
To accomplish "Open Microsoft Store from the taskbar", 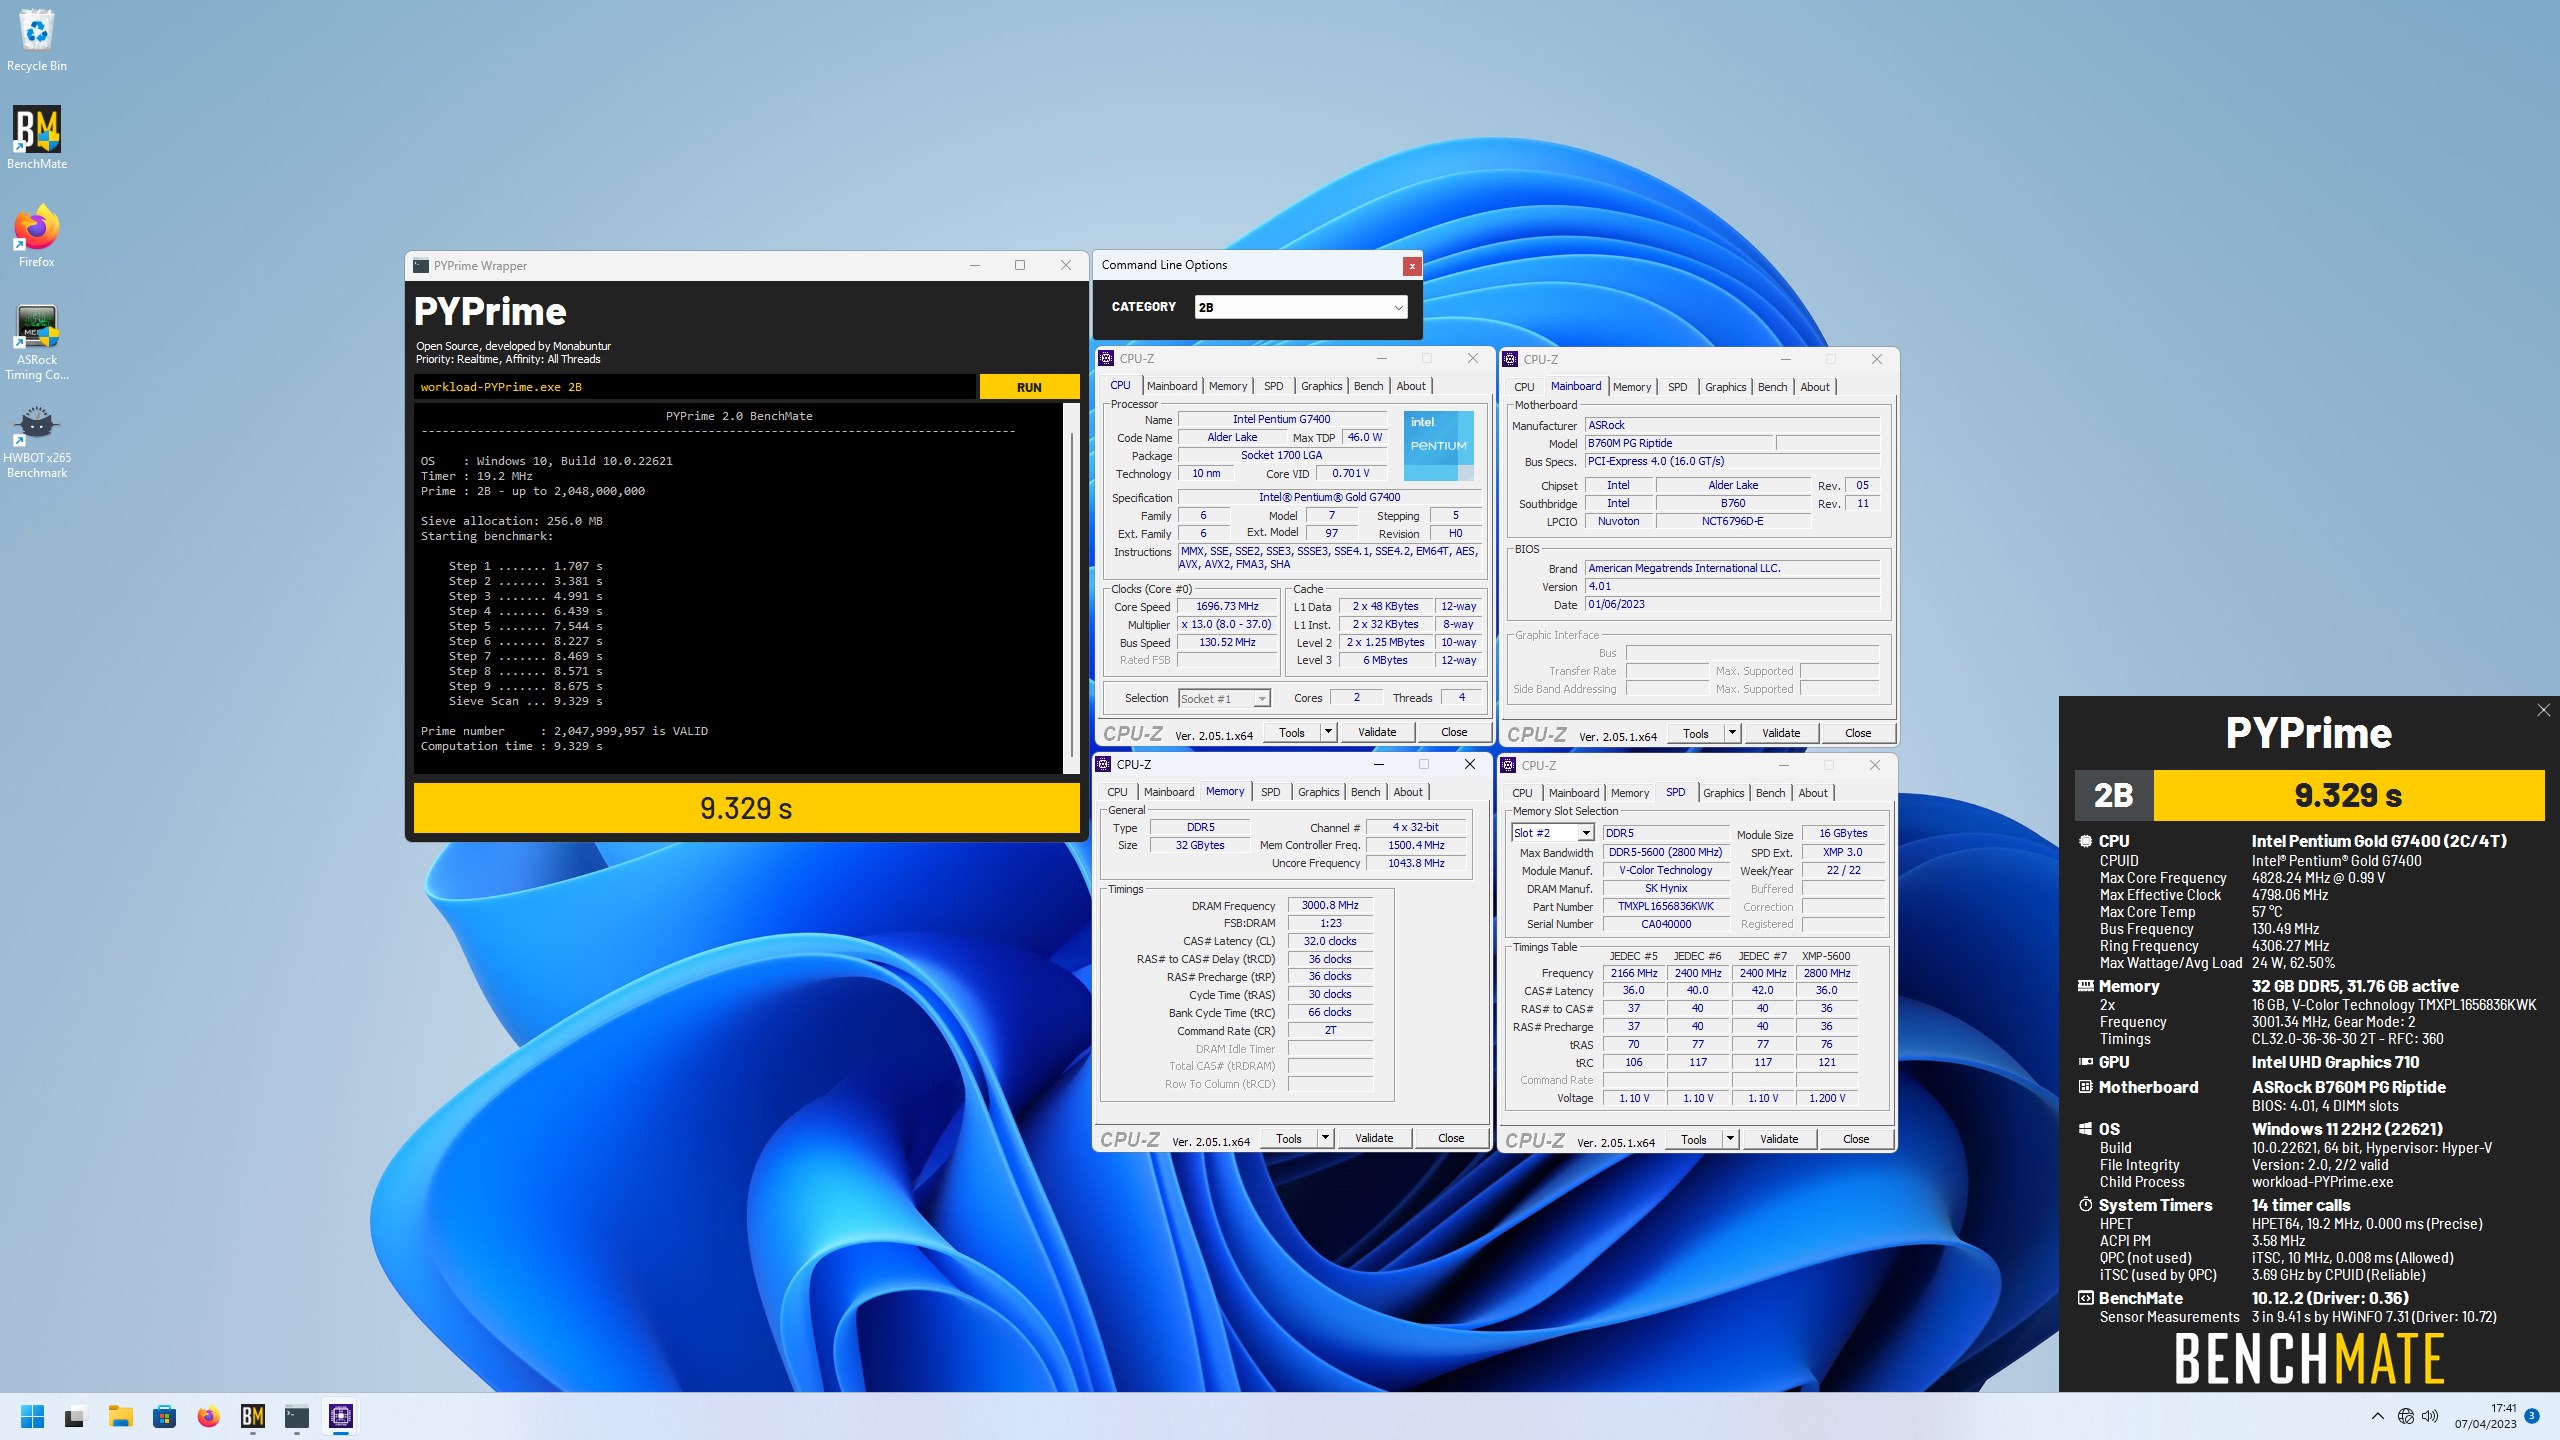I will (164, 1416).
